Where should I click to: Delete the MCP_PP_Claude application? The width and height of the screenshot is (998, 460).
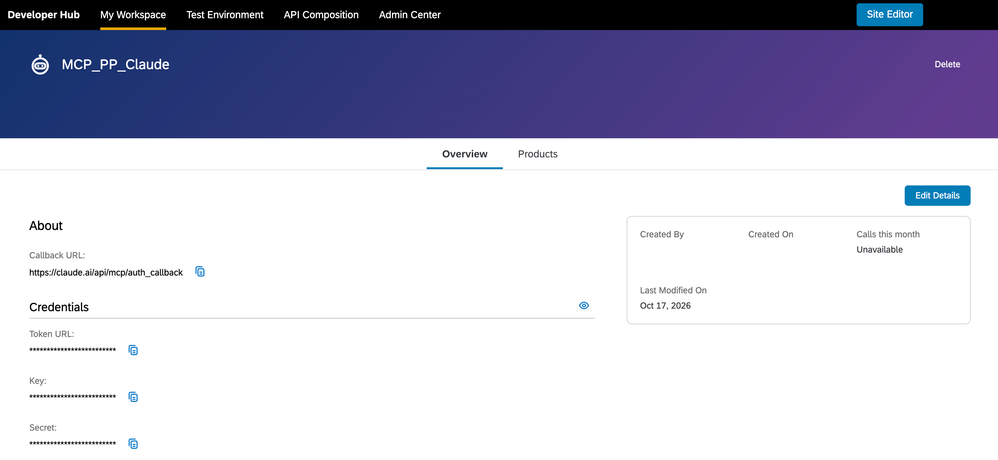947,64
